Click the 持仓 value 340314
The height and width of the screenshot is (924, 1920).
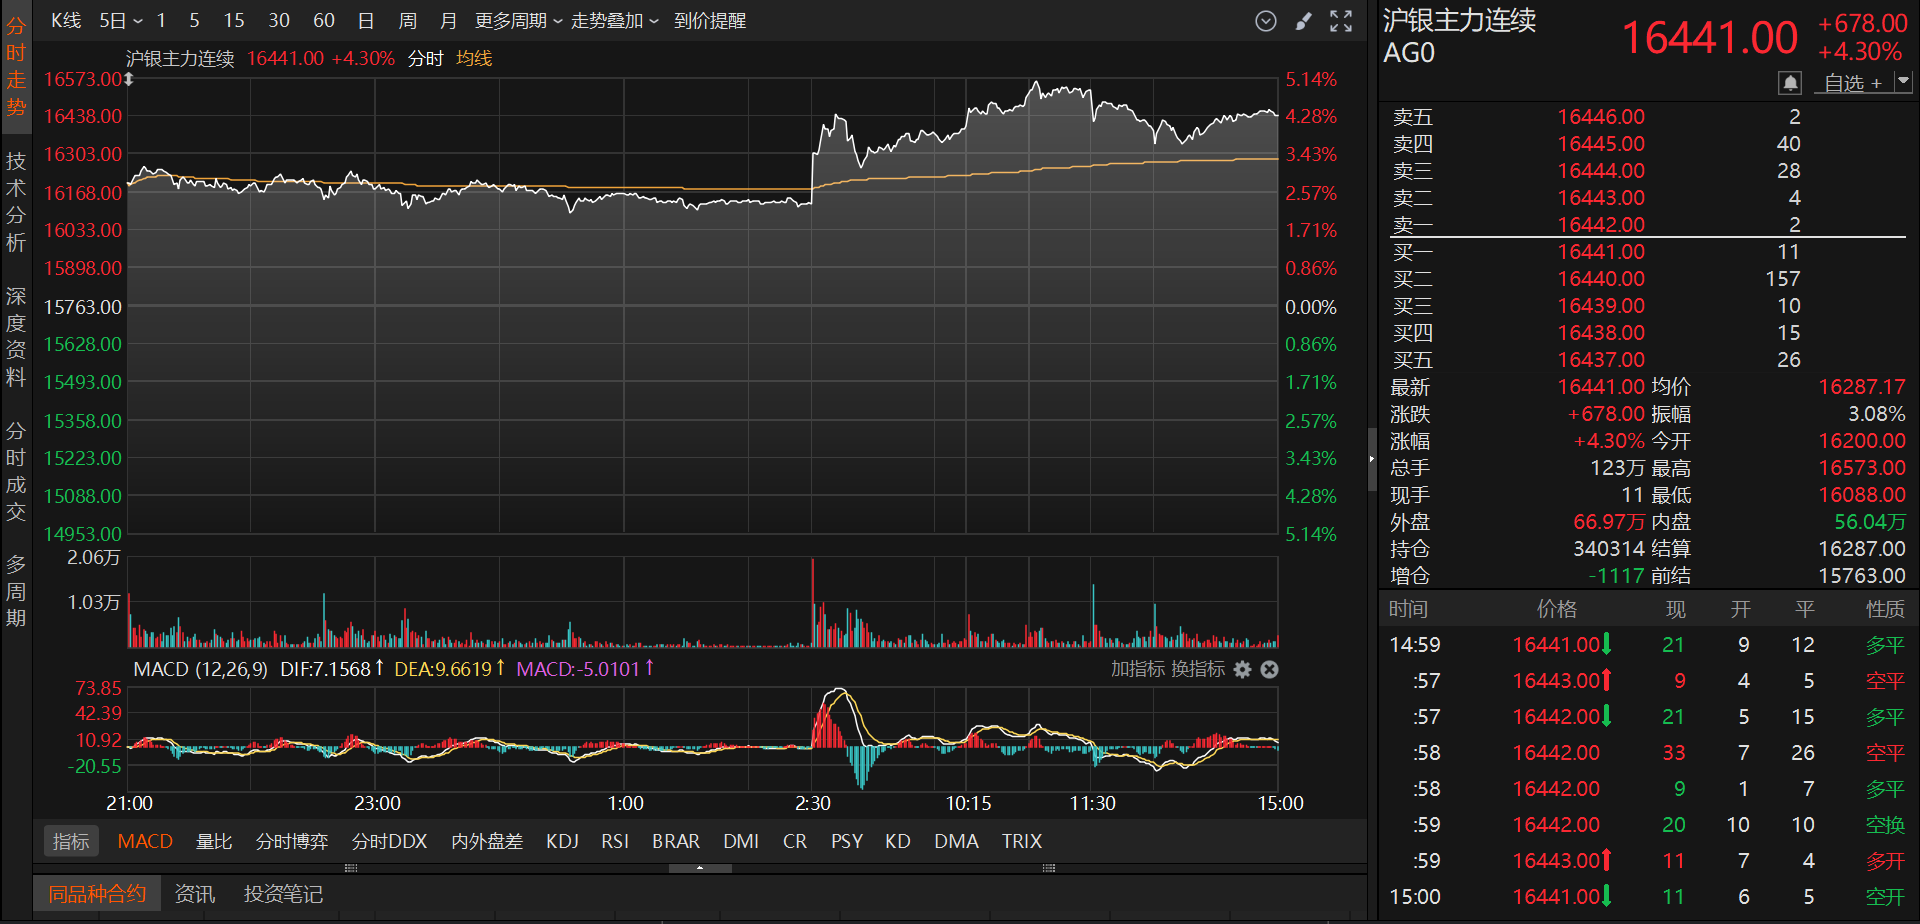1609,549
